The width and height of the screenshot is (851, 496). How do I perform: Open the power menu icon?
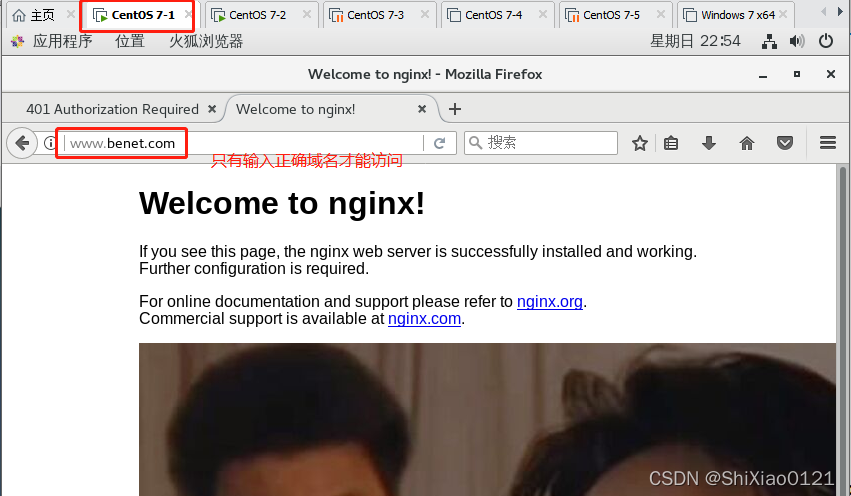tap(825, 41)
